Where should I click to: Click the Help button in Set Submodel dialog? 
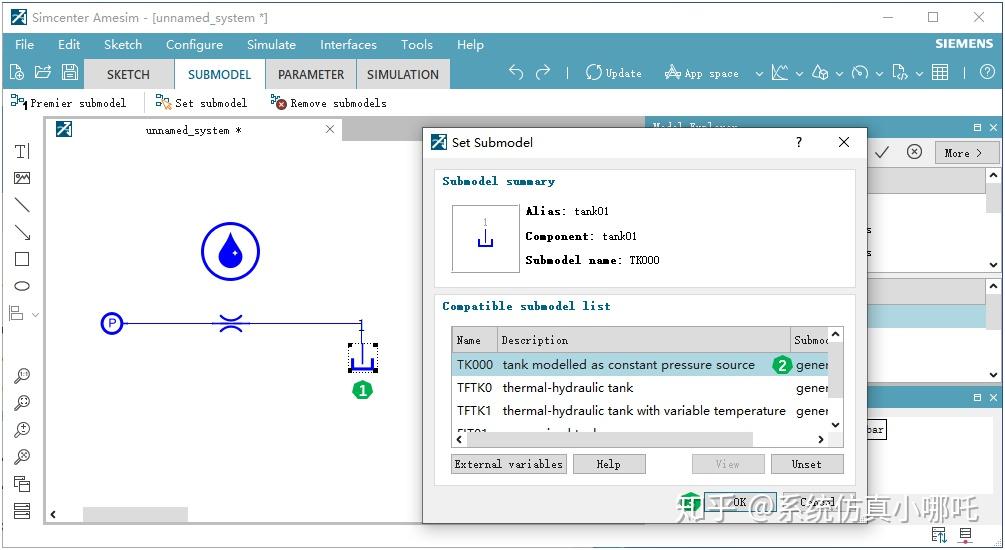click(x=609, y=464)
